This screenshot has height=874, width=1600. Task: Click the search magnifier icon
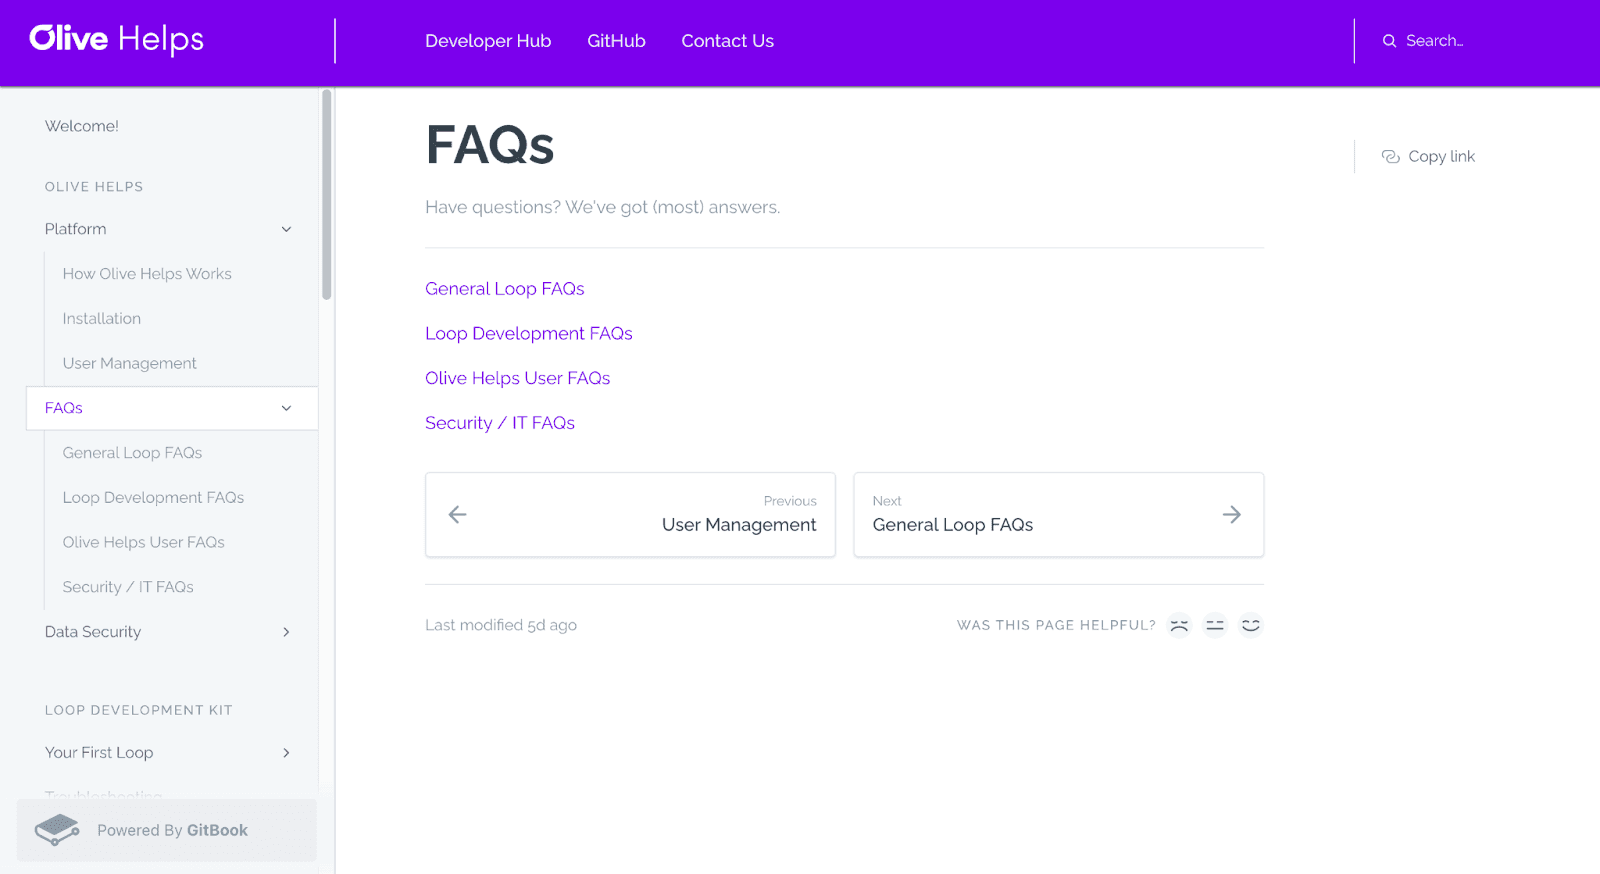tap(1389, 41)
